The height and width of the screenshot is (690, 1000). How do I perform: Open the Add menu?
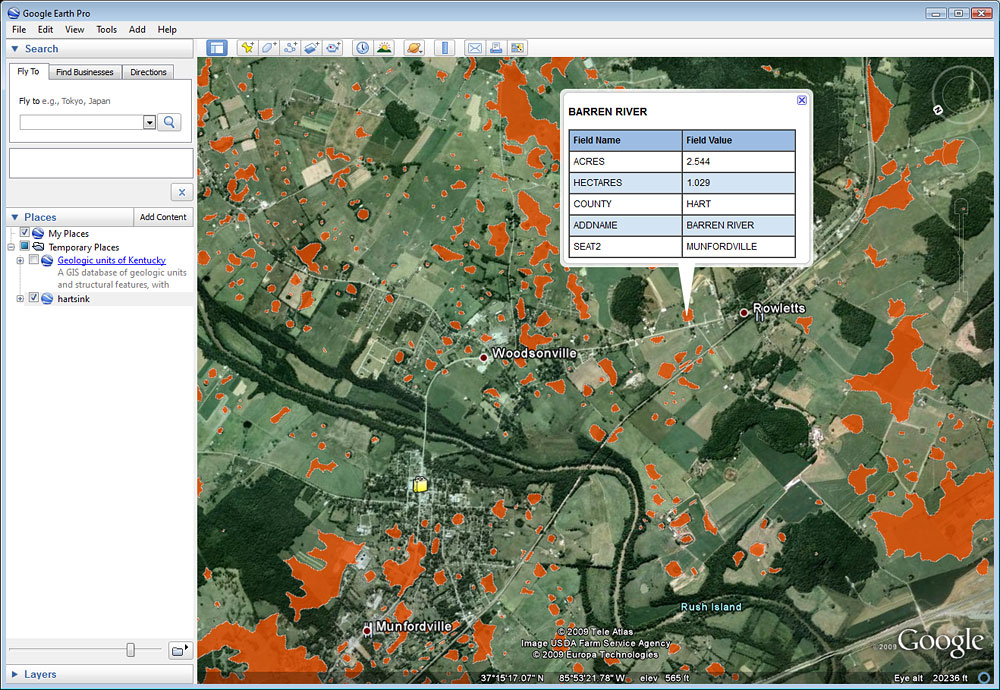pyautogui.click(x=137, y=29)
